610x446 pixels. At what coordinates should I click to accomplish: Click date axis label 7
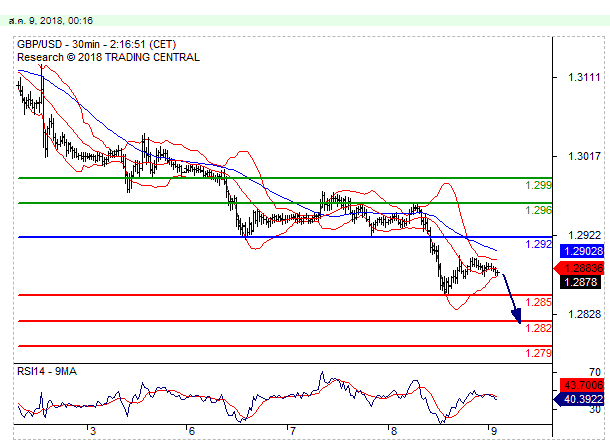pyautogui.click(x=293, y=431)
